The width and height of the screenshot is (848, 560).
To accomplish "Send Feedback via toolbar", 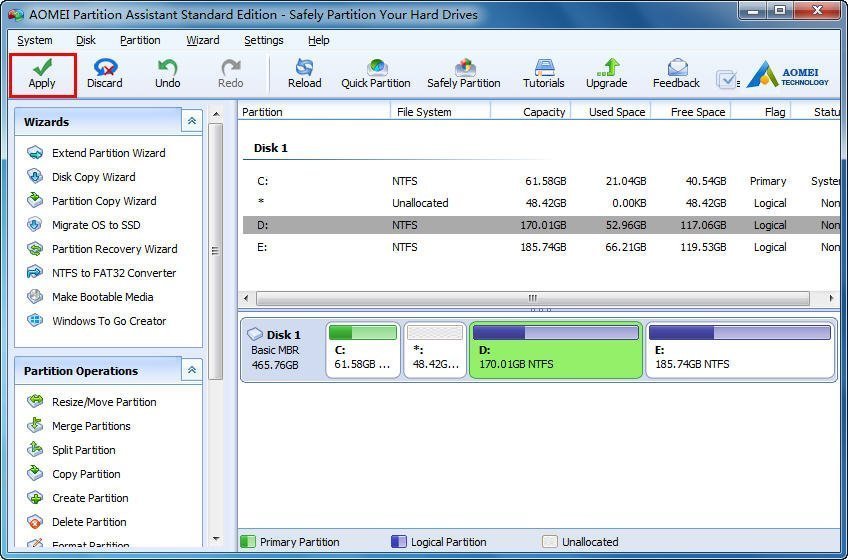I will [x=677, y=75].
